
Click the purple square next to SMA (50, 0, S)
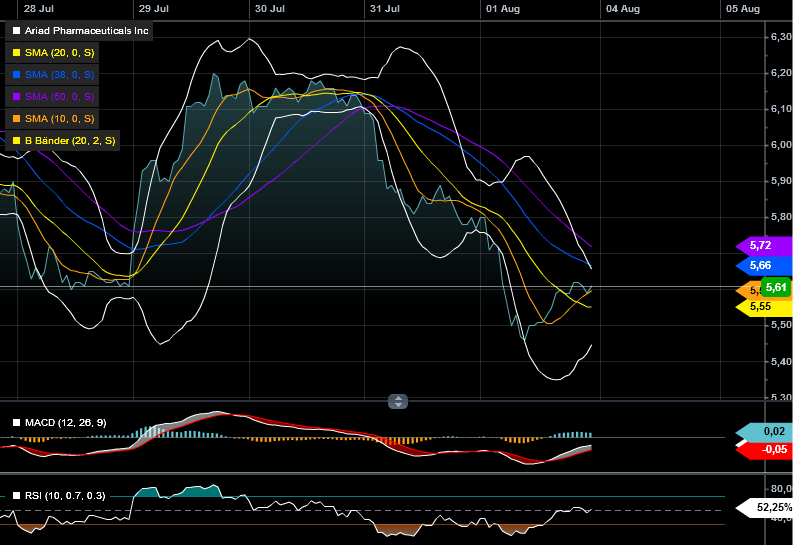tap(15, 97)
